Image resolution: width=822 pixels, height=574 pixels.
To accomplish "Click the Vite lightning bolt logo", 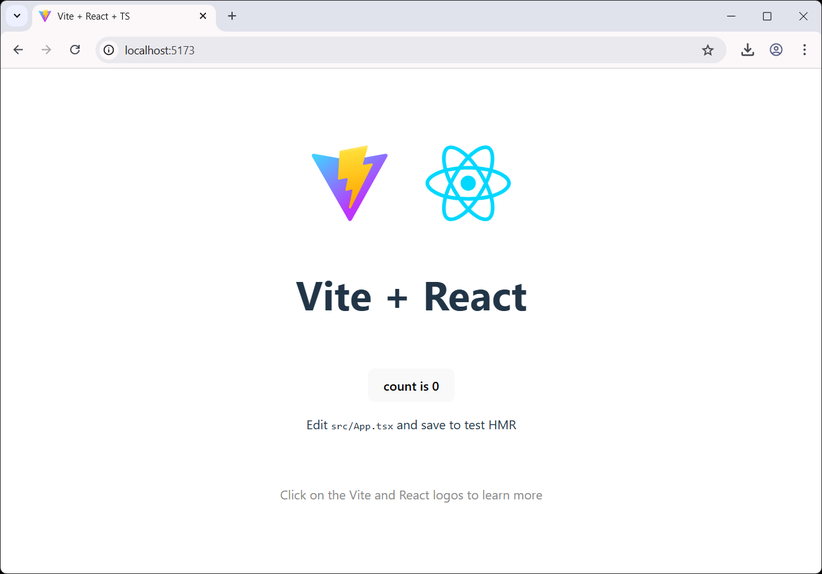I will pyautogui.click(x=350, y=183).
